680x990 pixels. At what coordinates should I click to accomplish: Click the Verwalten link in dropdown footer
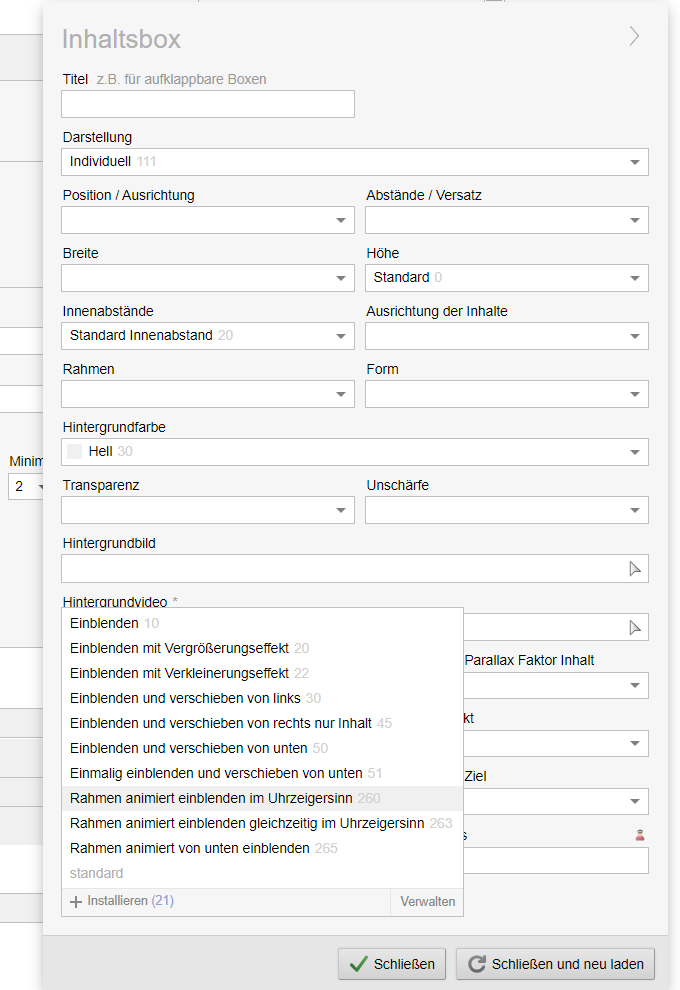[x=427, y=901]
